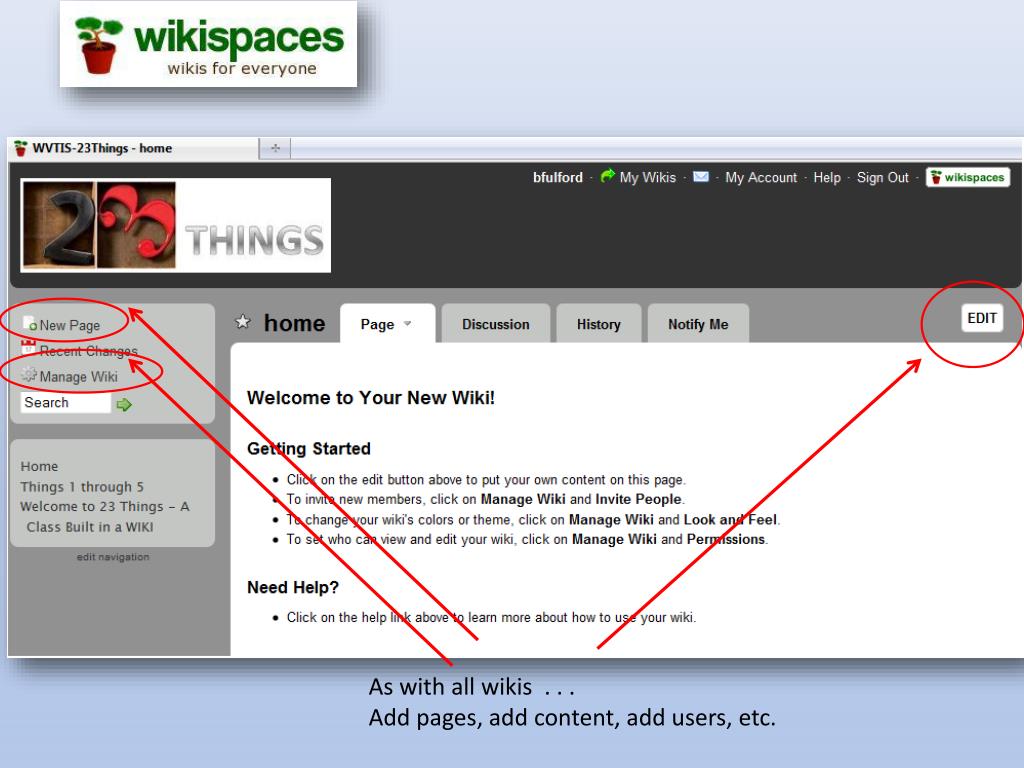The height and width of the screenshot is (768, 1024).
Task: Open the Manage Wiki link
Action: coord(78,377)
